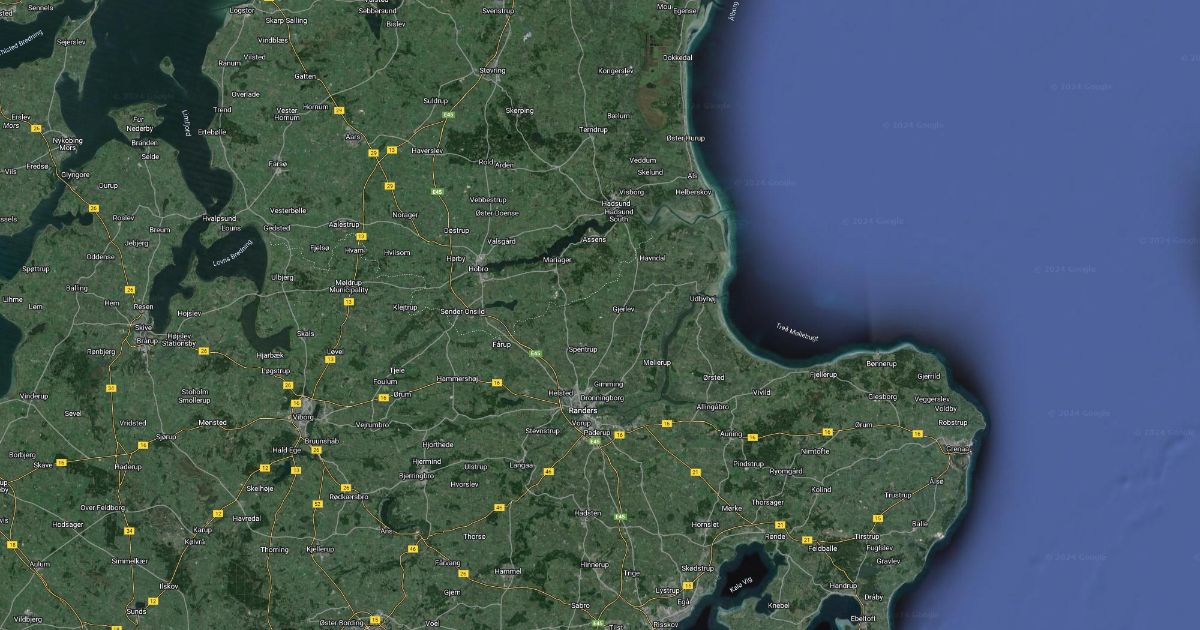1200x630 pixels.
Task: Select the Haverslev label
Action: 427,150
